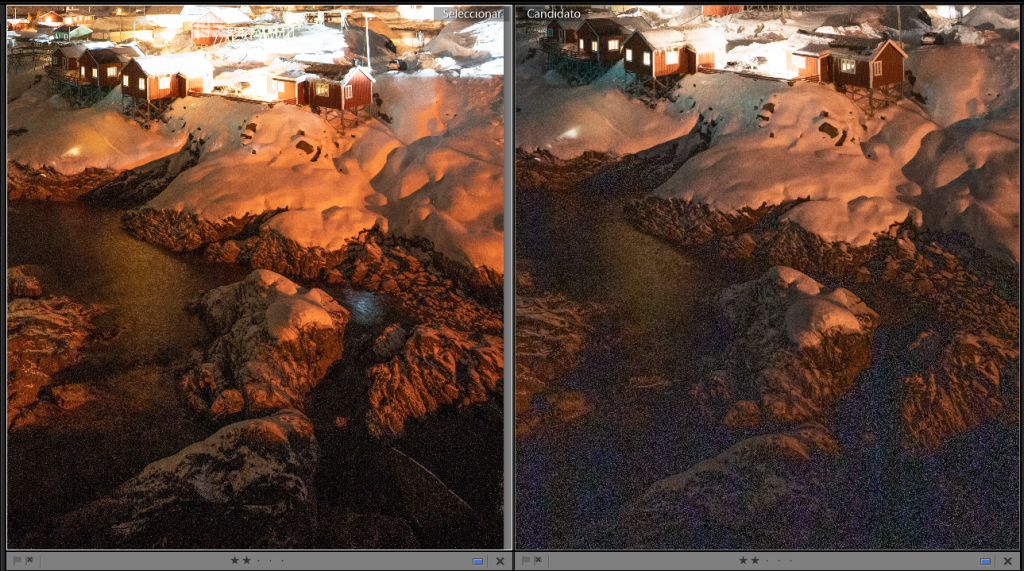Click blue color label of Candidate photo
The width and height of the screenshot is (1024, 571).
985,561
